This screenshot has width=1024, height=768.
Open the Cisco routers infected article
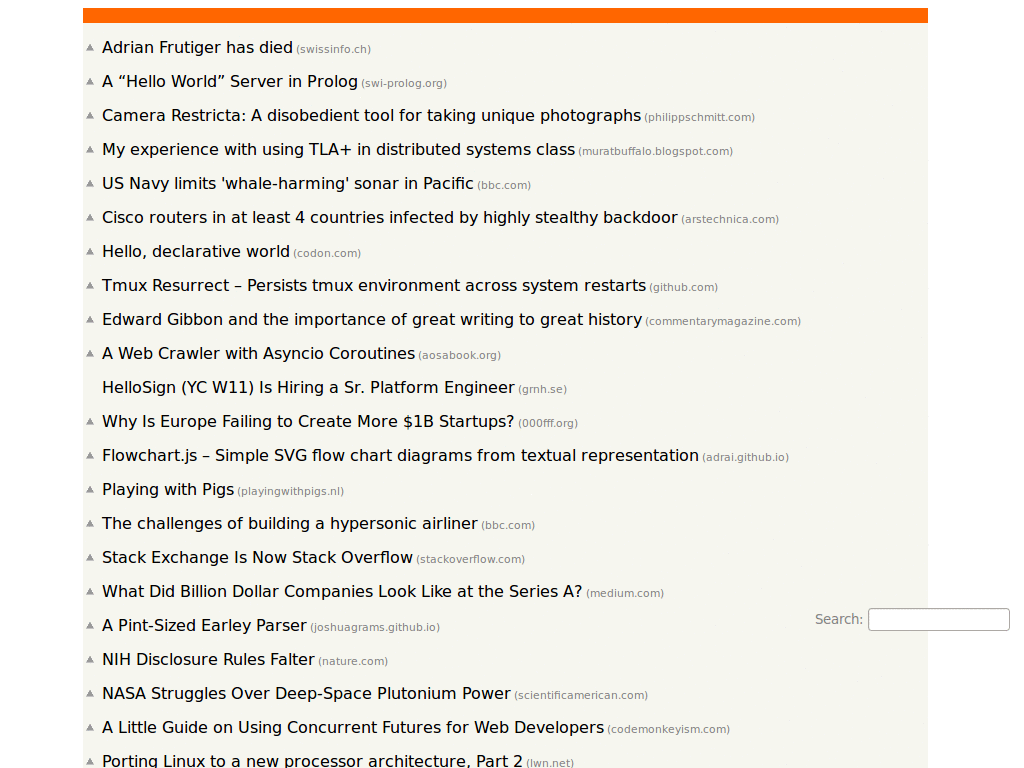pos(390,217)
